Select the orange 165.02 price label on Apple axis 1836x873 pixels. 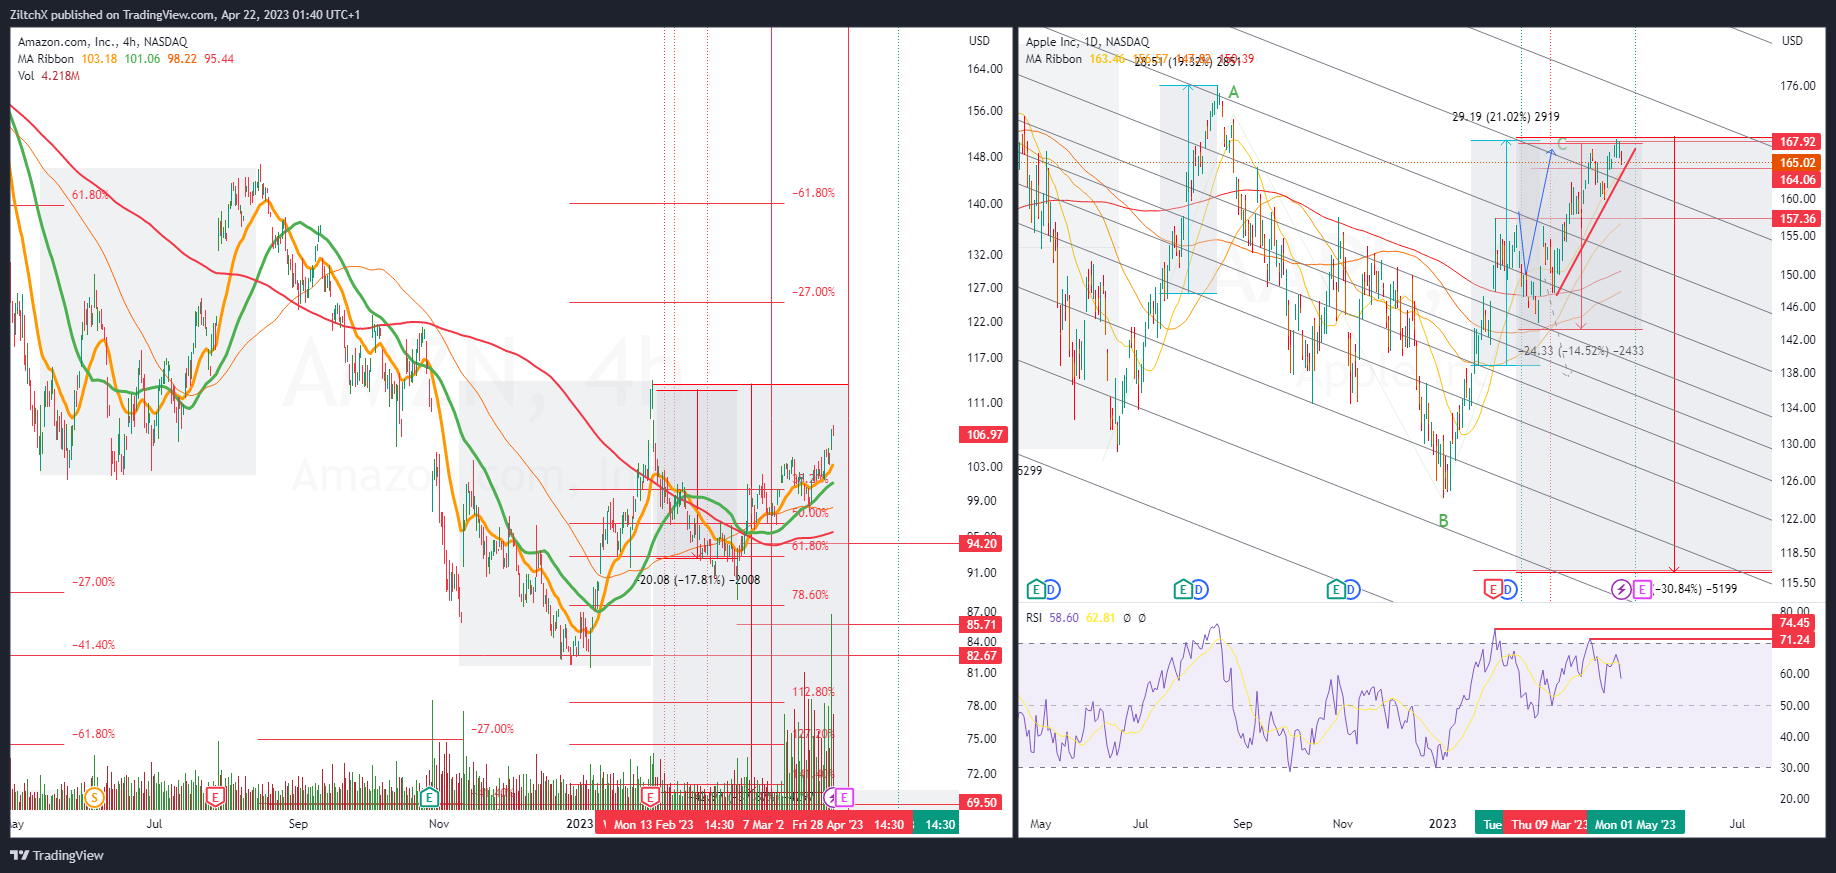coord(1797,163)
